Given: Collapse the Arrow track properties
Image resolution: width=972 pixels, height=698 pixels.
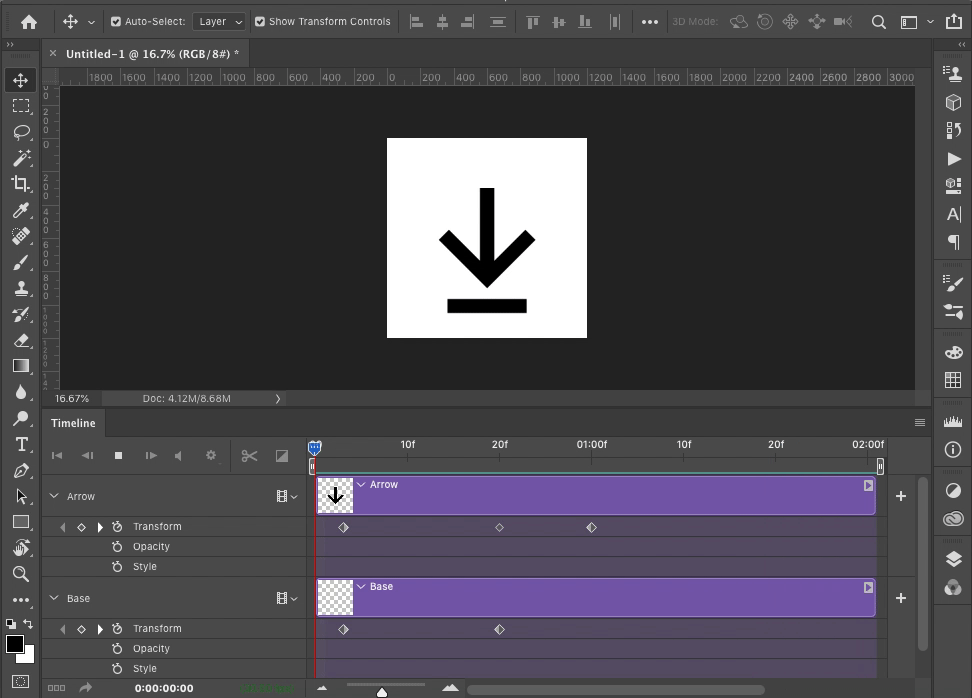Looking at the screenshot, I should coord(54,495).
